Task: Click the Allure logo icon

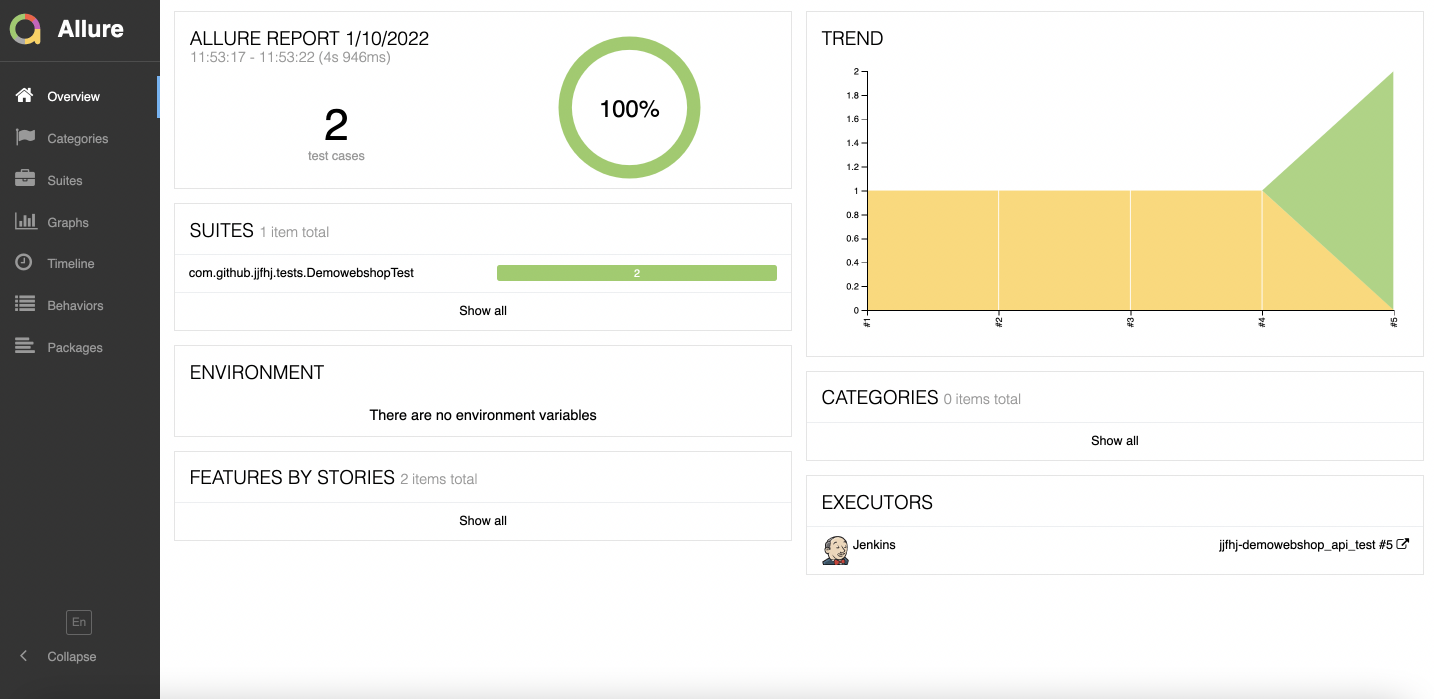Action: pos(26,29)
